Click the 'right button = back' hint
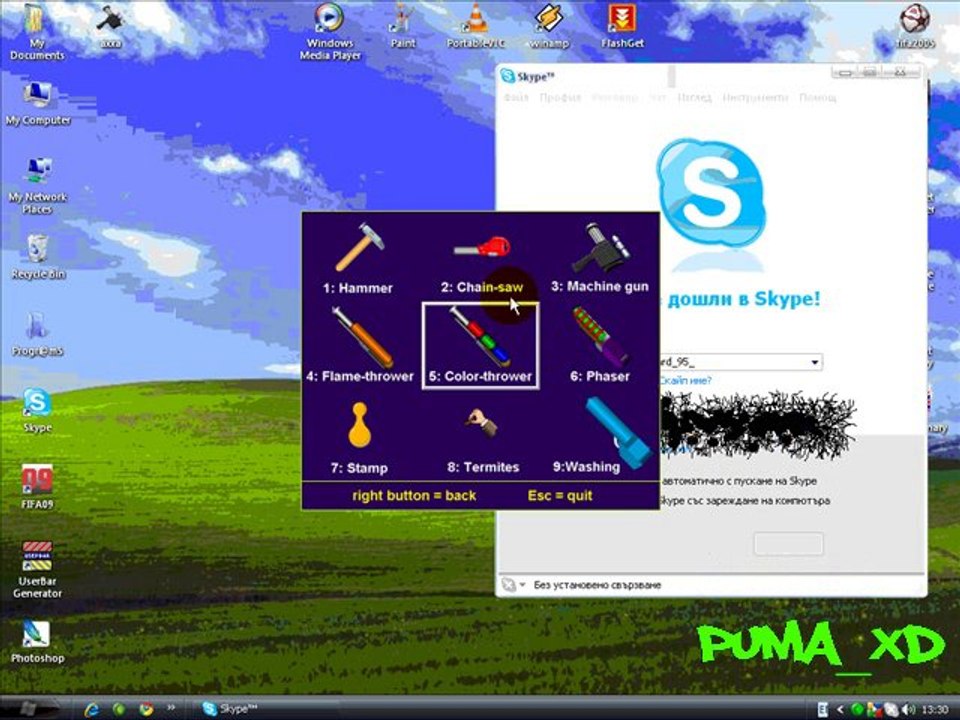The image size is (960, 720). [414, 496]
